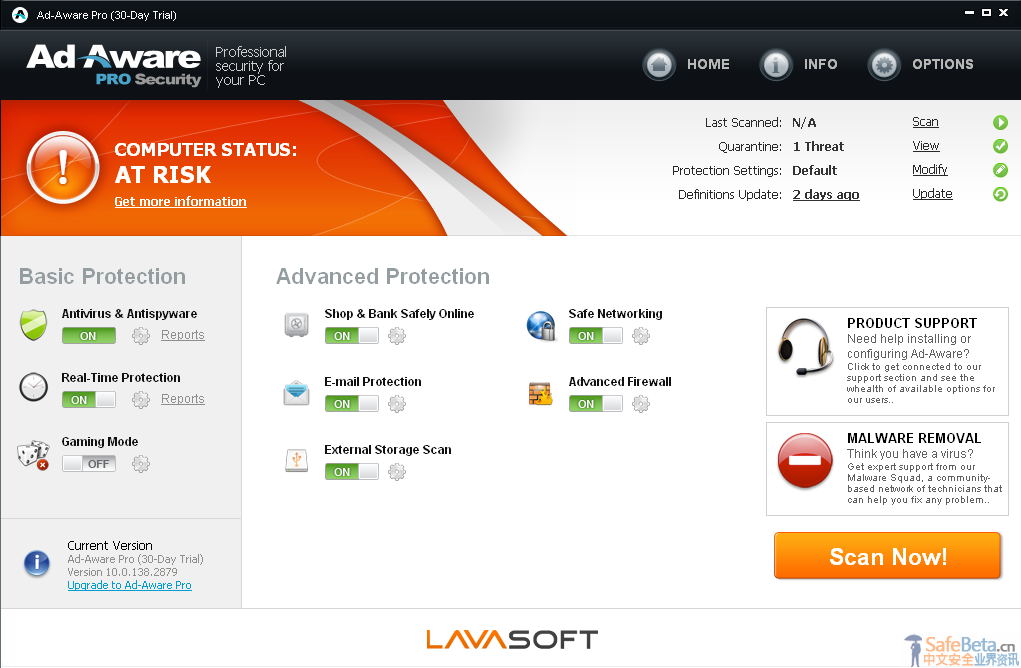The image size is (1021, 668).
Task: Click the green Update refresh icon
Action: click(x=1000, y=194)
